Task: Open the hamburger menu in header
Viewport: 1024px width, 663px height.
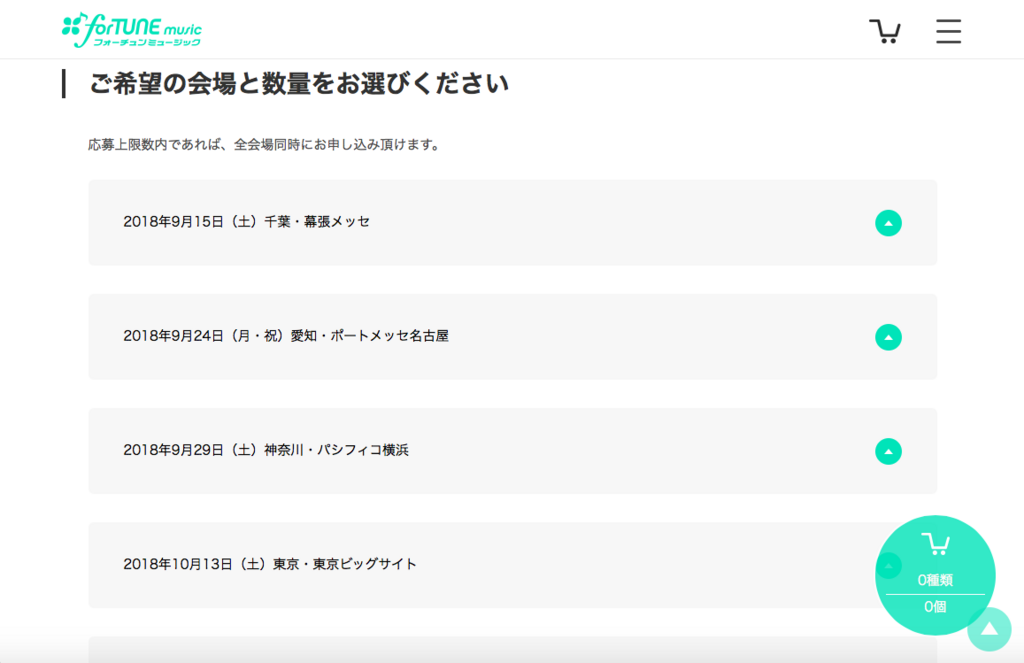Action: [x=948, y=31]
